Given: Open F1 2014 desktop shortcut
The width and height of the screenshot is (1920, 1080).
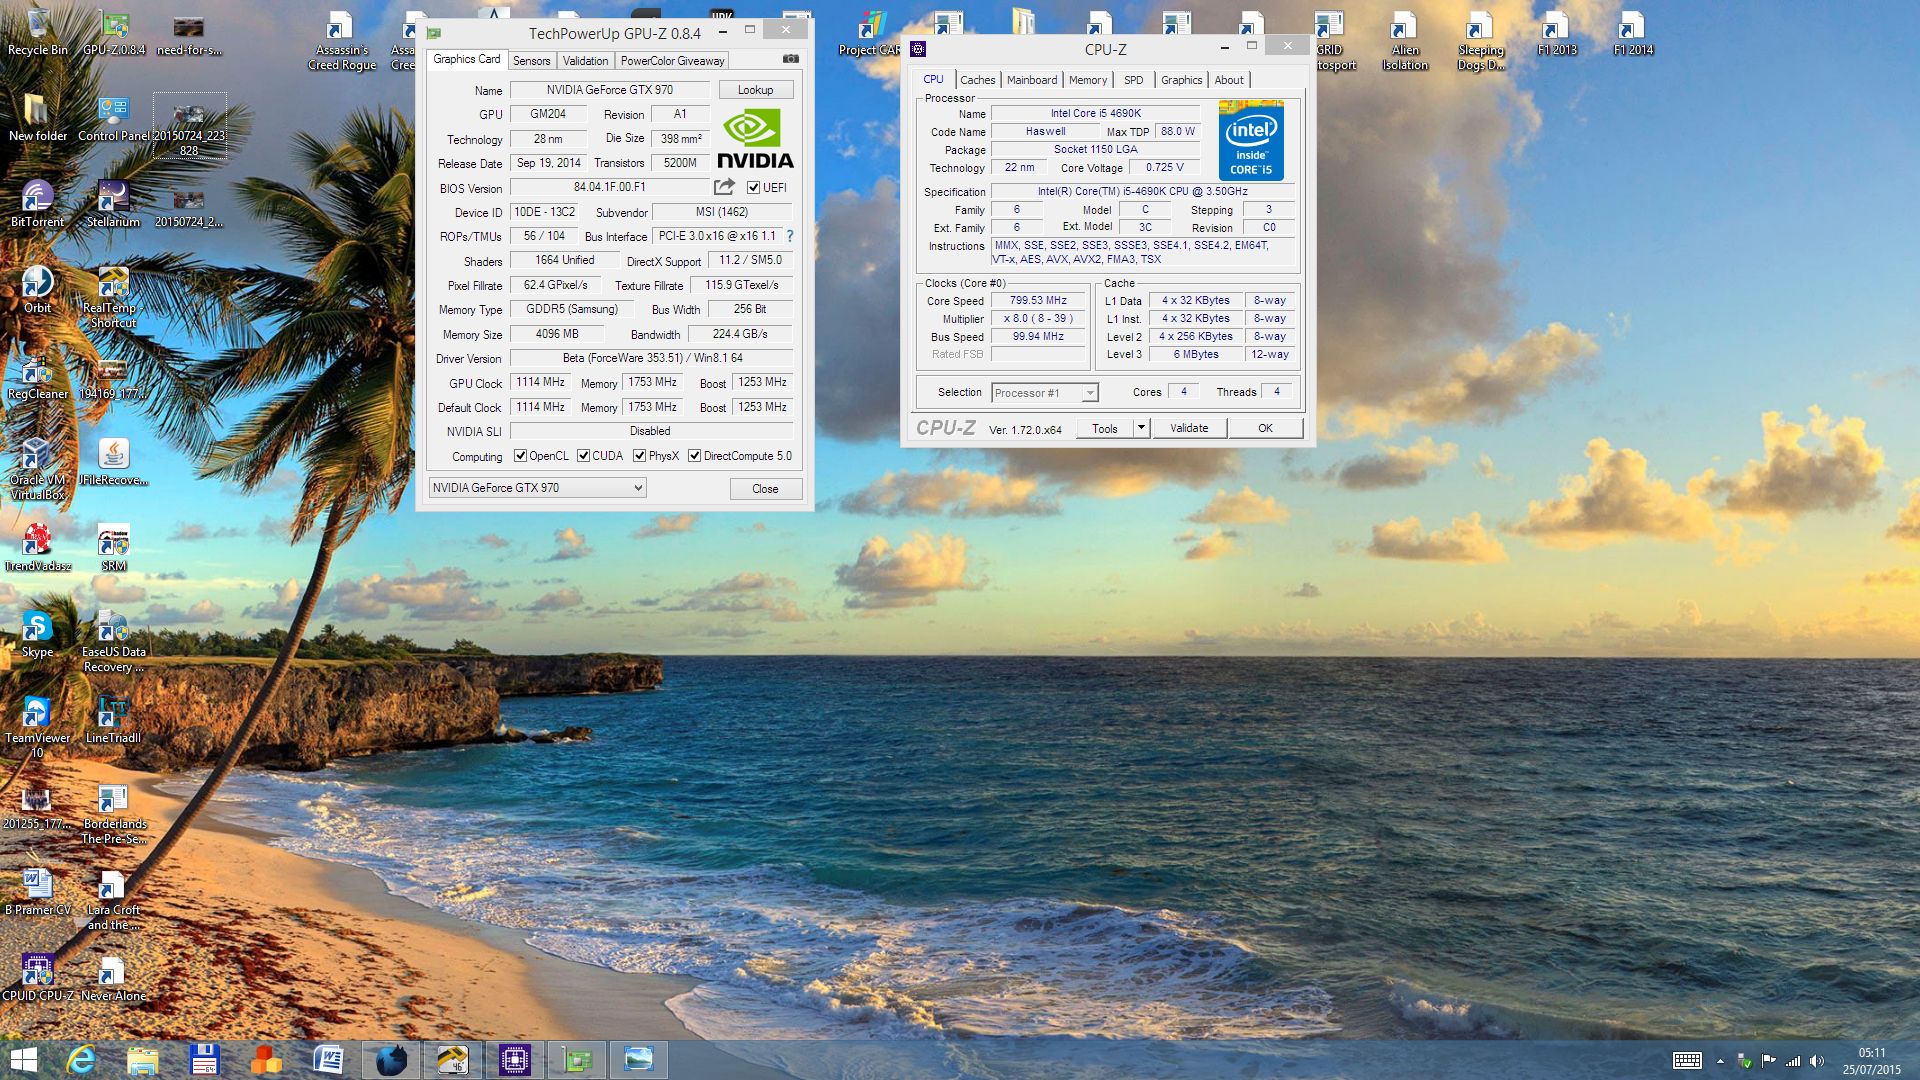Looking at the screenshot, I should click(x=1633, y=33).
